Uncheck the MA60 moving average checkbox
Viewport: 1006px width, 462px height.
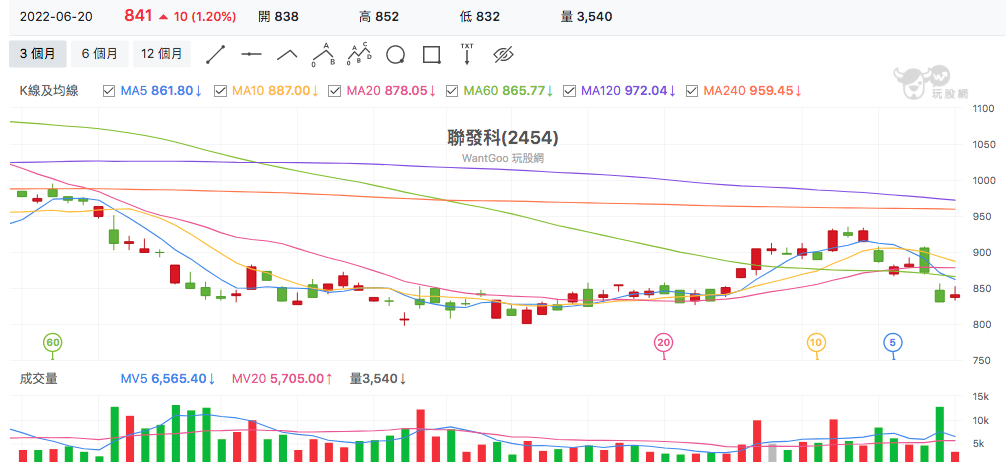tap(452, 91)
